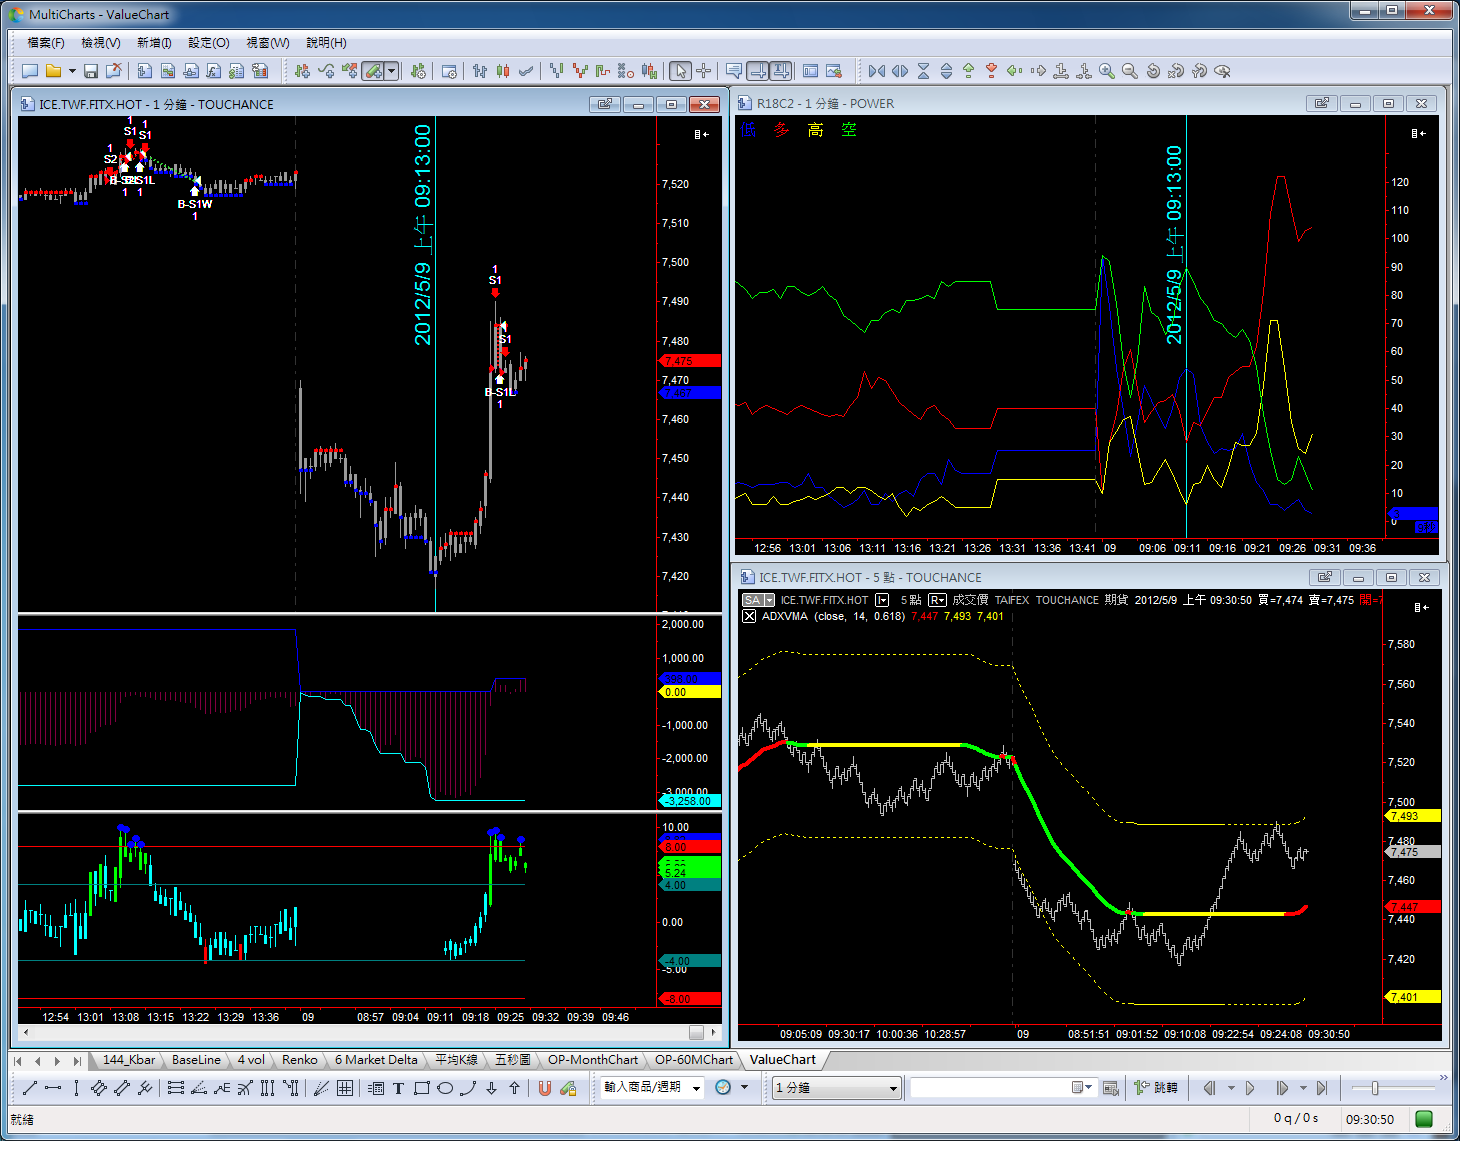This screenshot has width=1460, height=1158.
Task: Open the 檢視(V) menu
Action: 101,43
